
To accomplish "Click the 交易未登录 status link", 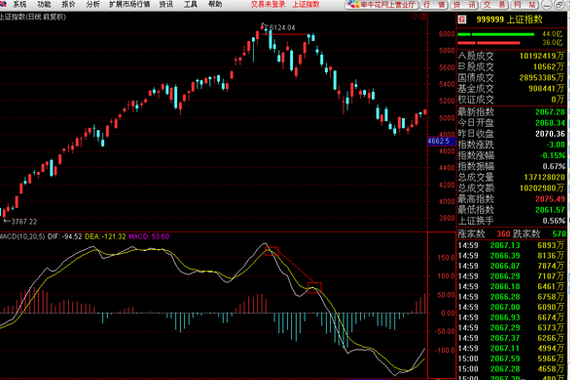I will pyautogui.click(x=268, y=4).
